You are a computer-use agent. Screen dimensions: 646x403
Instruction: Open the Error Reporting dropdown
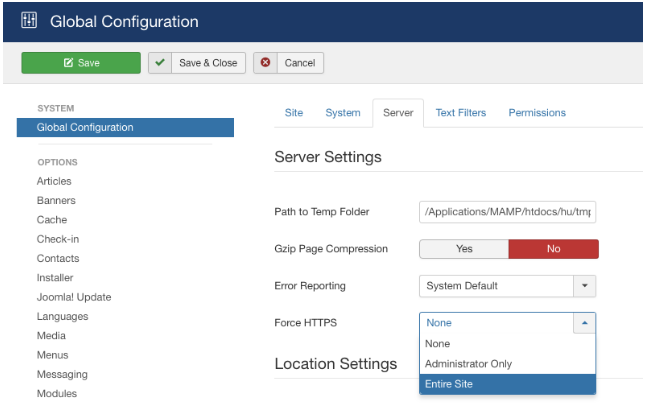(x=507, y=286)
